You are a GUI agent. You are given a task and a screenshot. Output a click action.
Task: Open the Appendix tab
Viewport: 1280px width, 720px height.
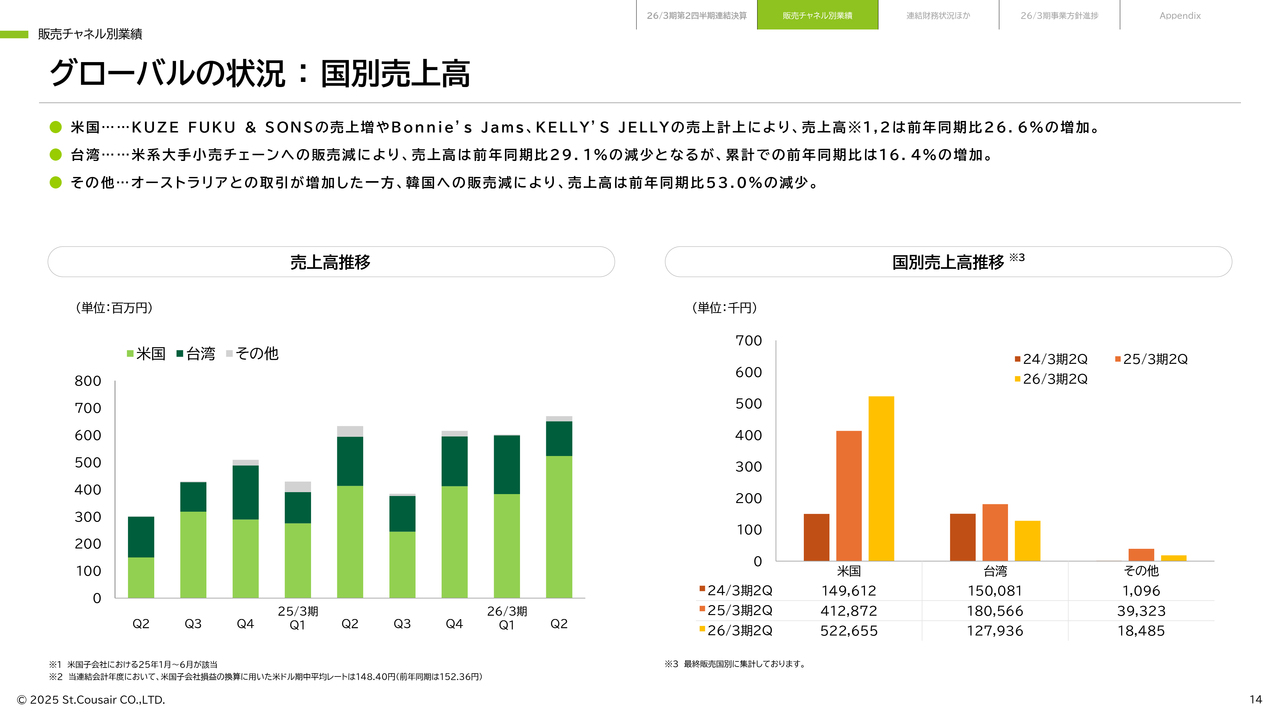tap(1180, 15)
